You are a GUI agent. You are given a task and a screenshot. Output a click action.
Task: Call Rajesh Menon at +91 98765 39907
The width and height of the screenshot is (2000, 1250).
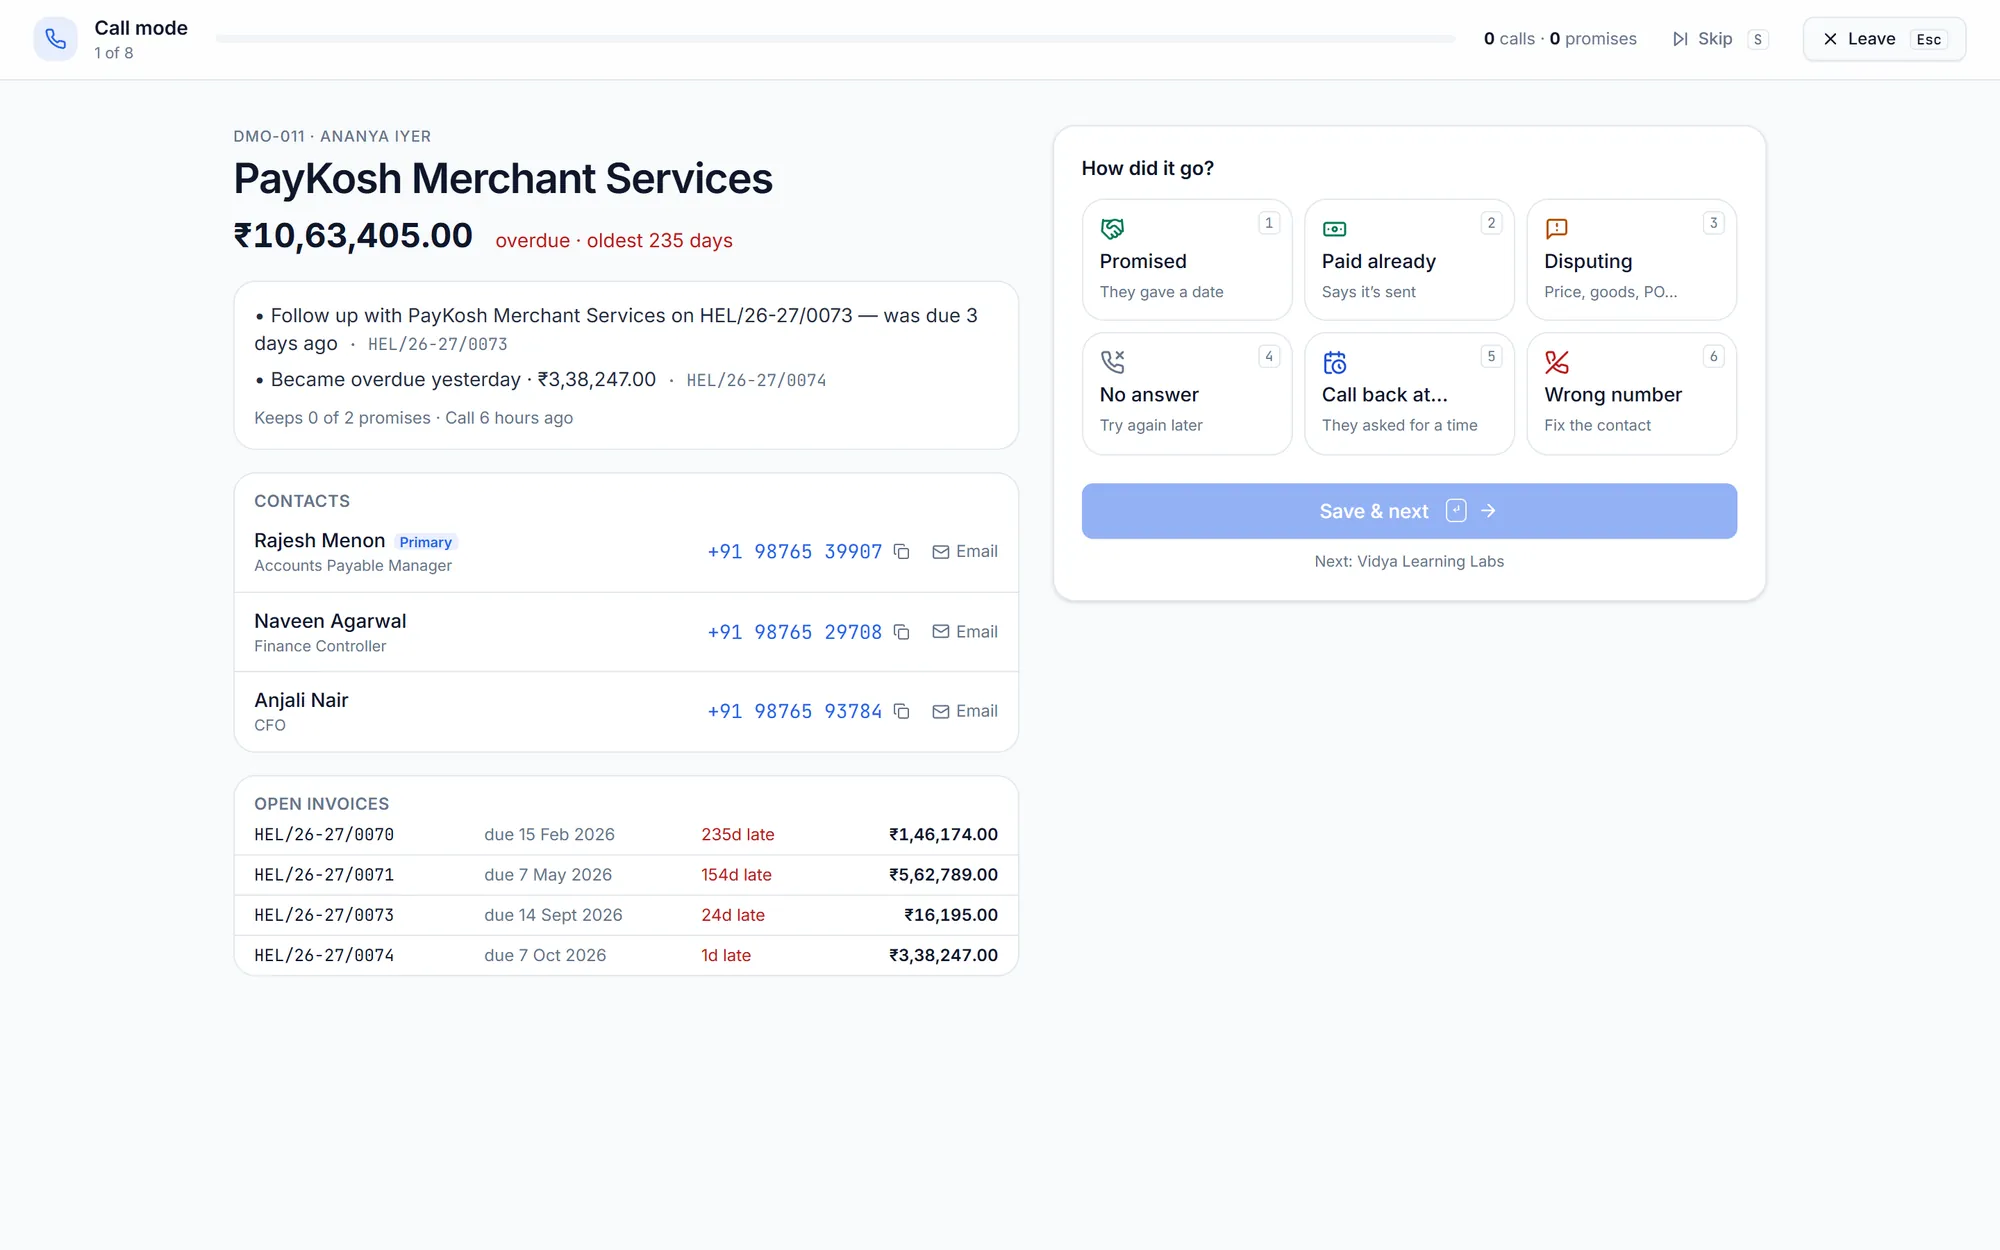[794, 552]
